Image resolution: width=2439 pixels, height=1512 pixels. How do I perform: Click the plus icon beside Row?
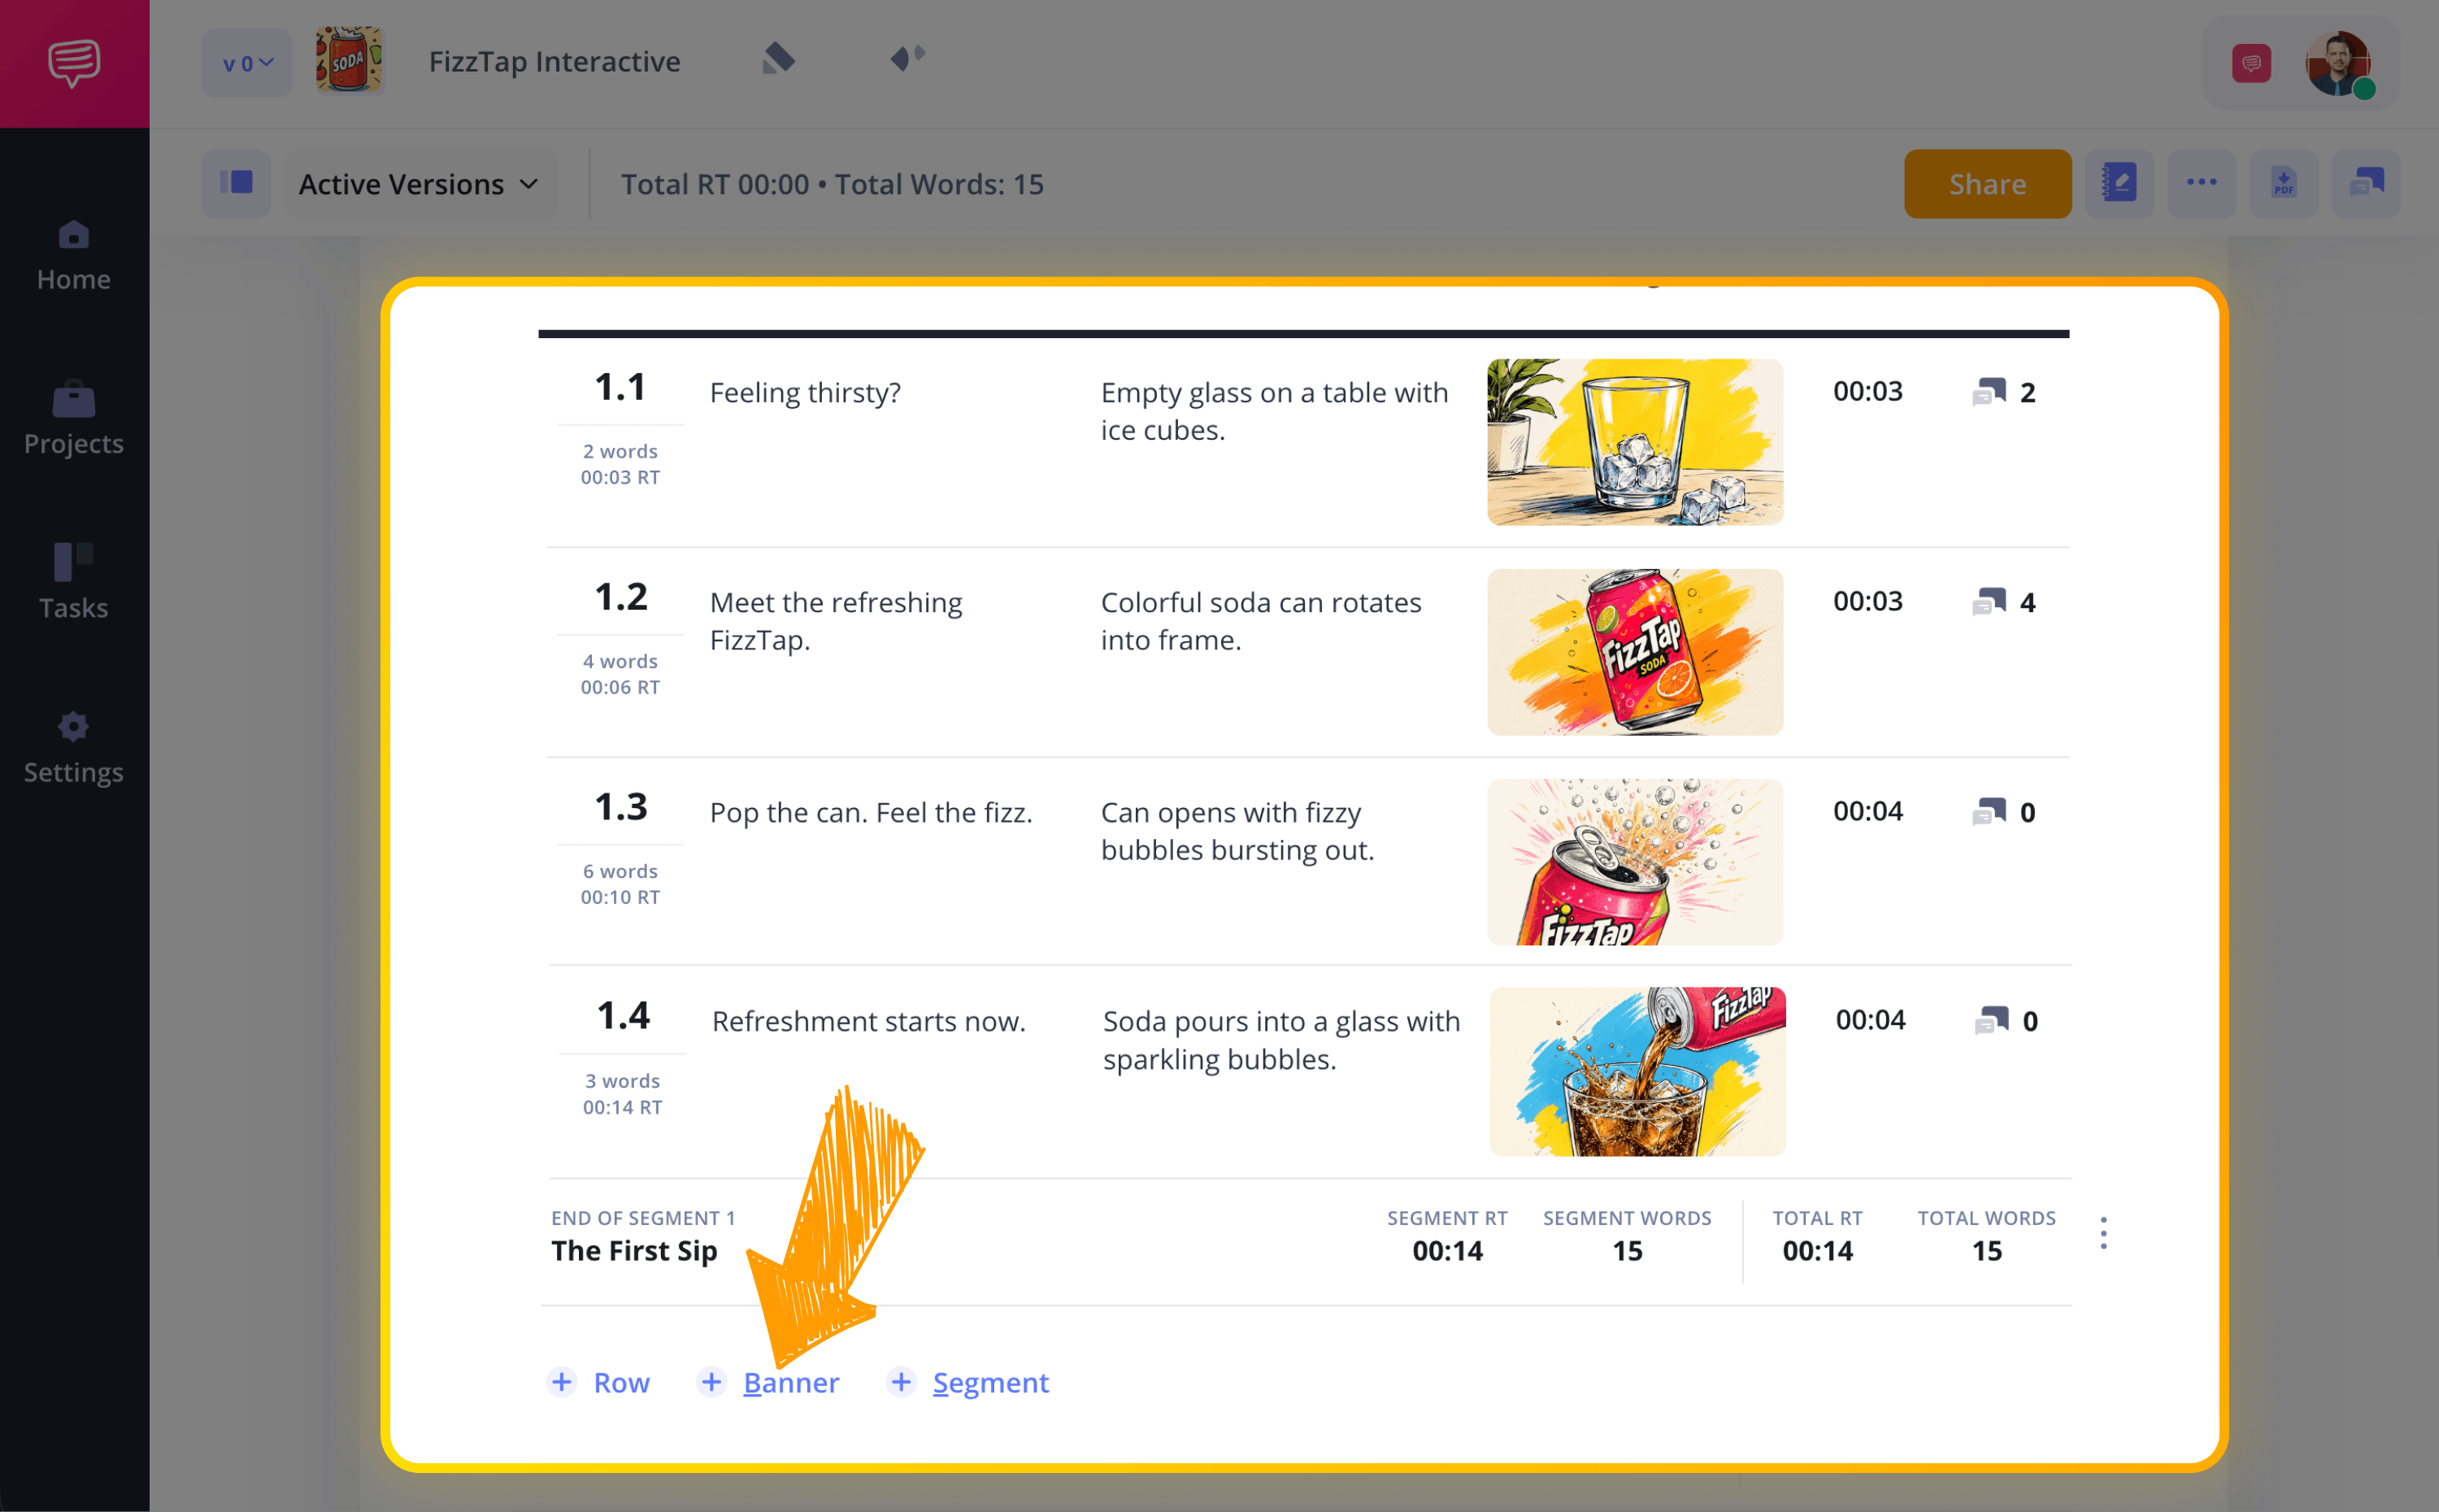pyautogui.click(x=562, y=1382)
